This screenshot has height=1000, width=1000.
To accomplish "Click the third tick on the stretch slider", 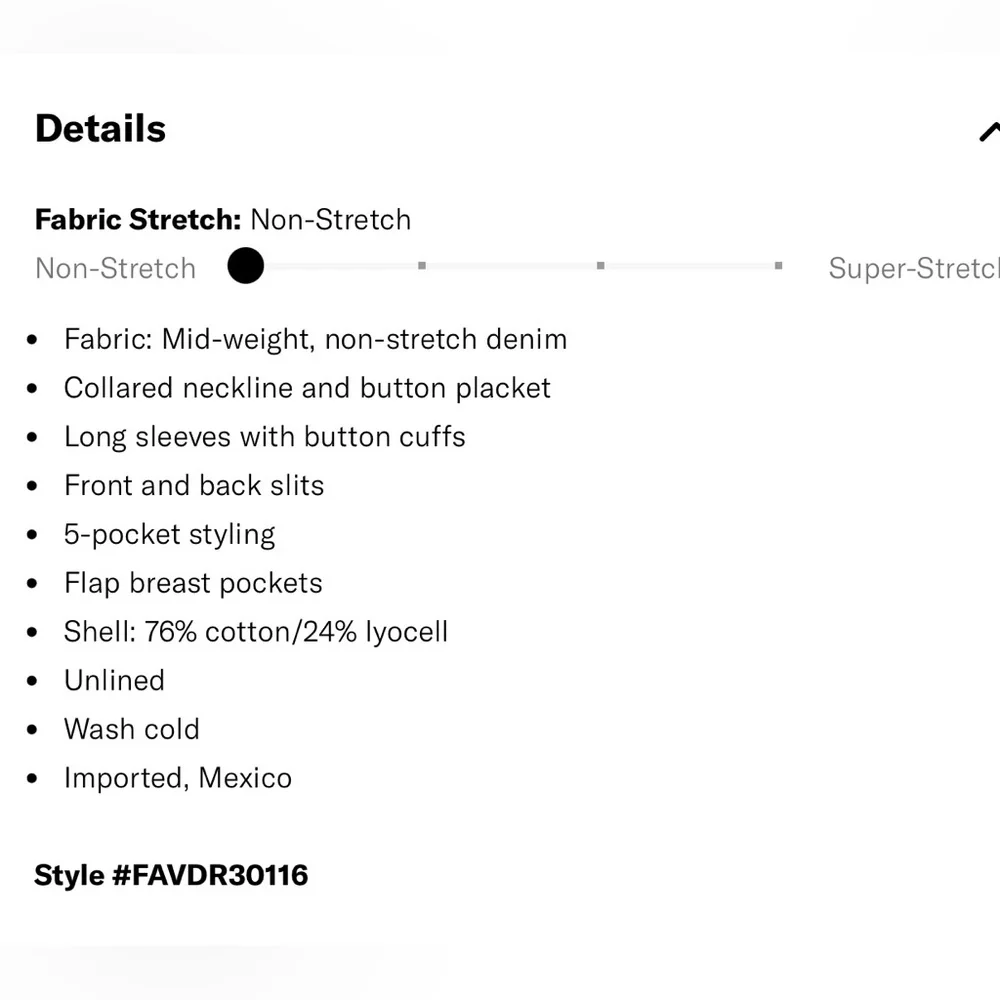I will click(600, 266).
